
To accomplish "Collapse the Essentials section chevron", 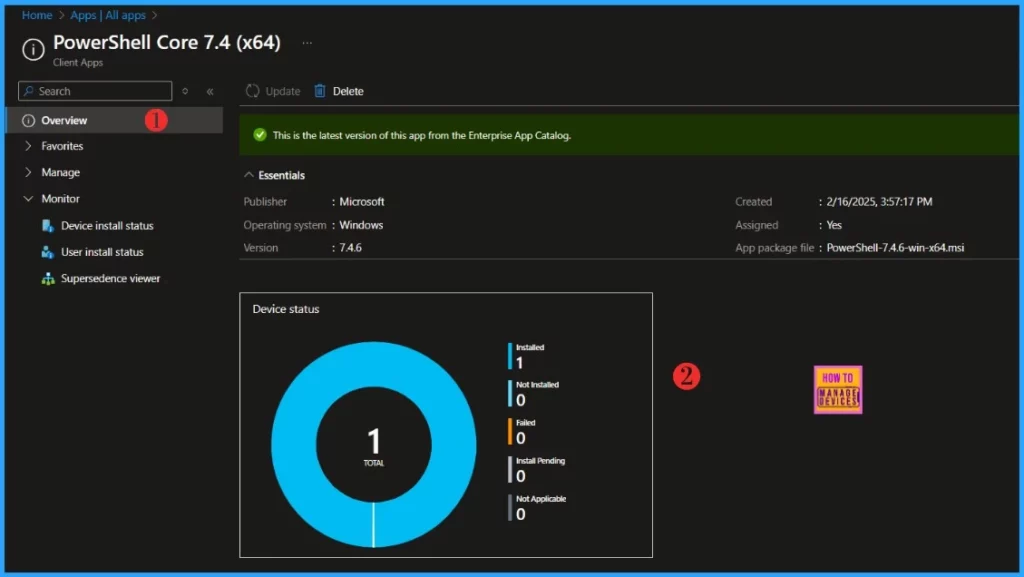I will click(x=249, y=175).
